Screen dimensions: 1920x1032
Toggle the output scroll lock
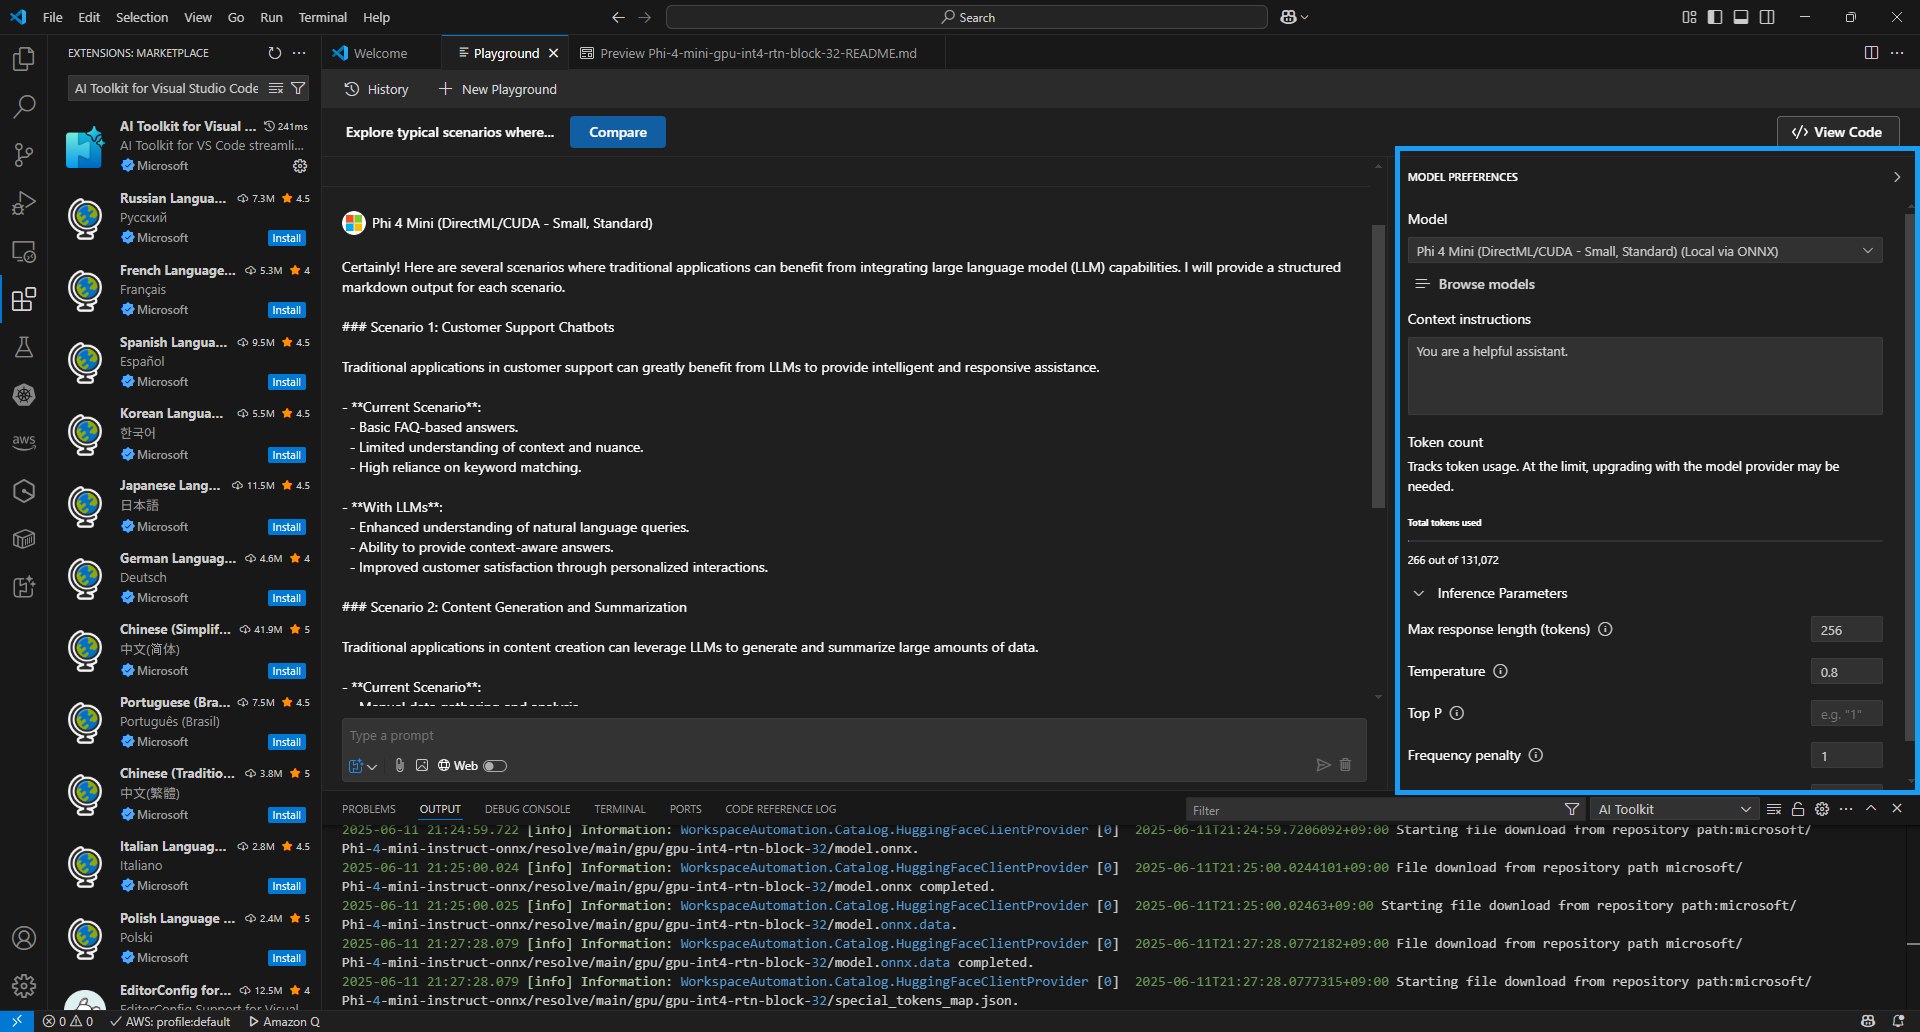(1798, 809)
